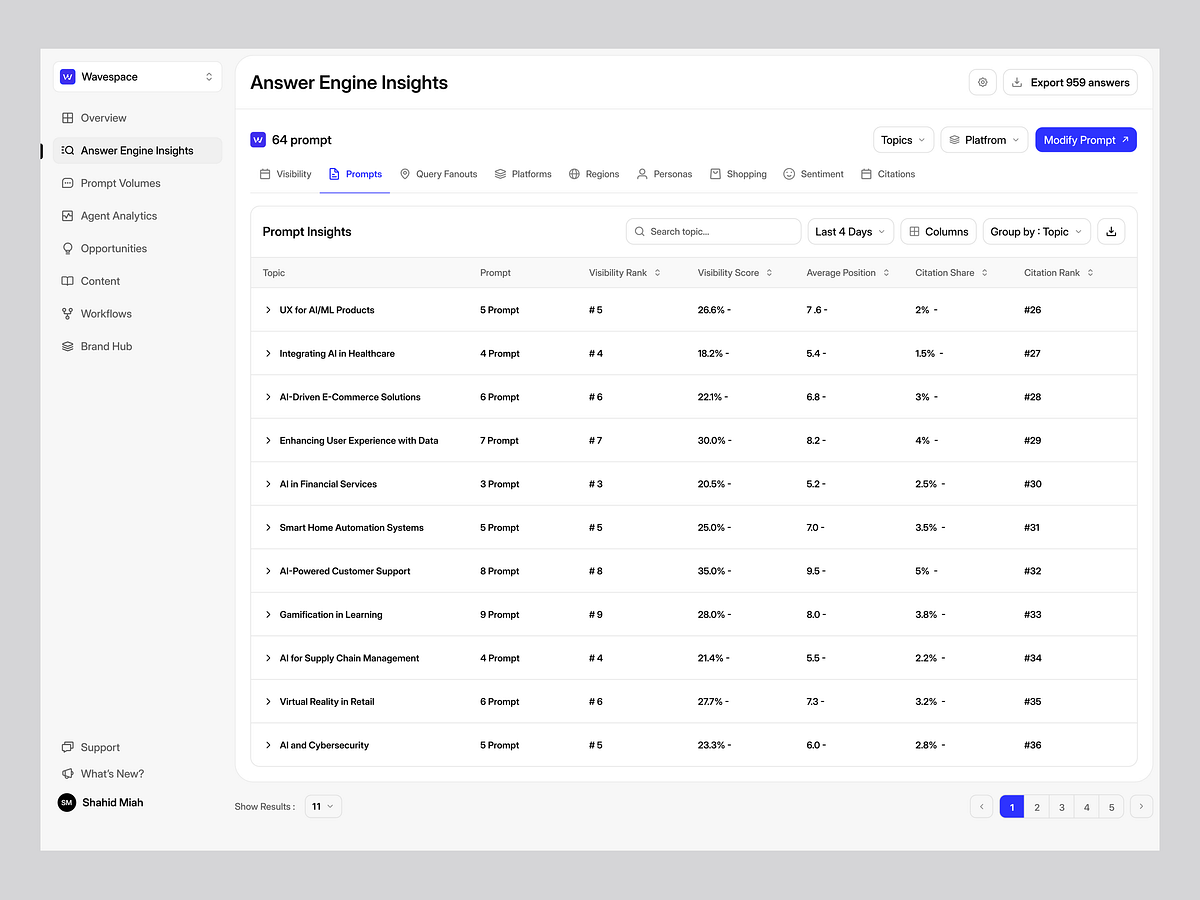
Task: Expand the AI and Cybersecurity row
Action: pos(268,745)
